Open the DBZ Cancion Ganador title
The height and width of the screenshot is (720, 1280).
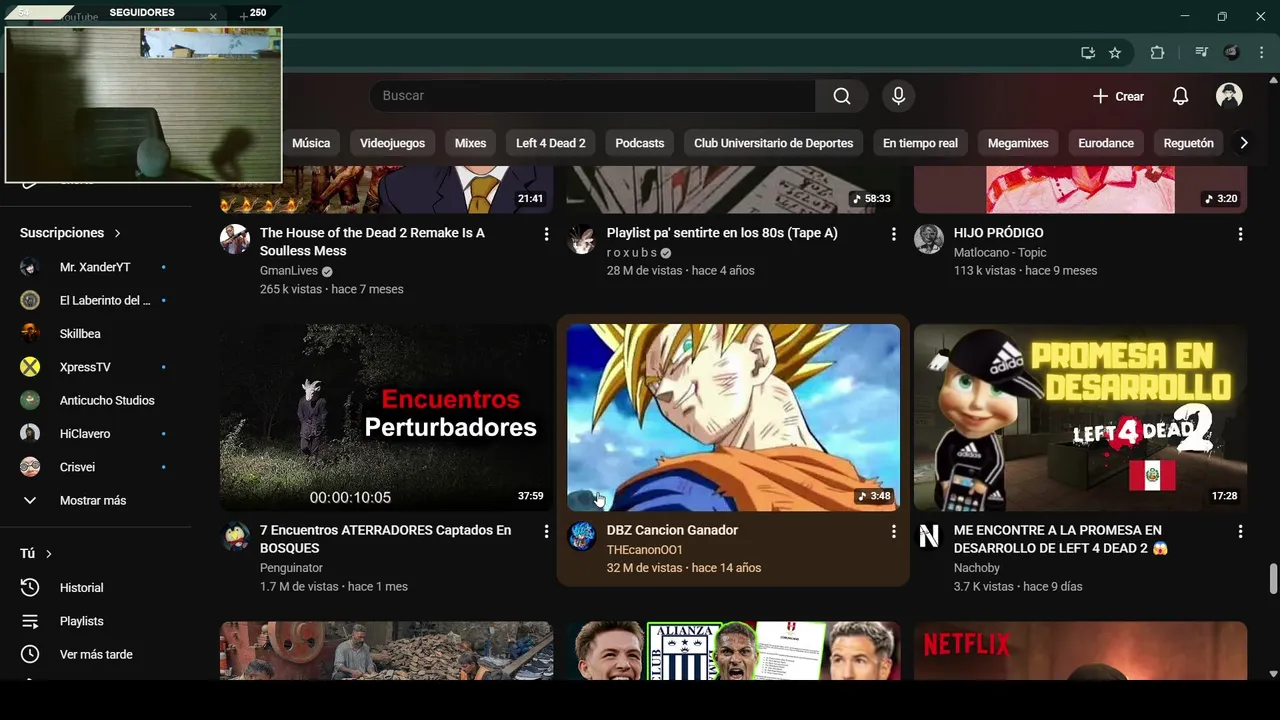click(672, 530)
